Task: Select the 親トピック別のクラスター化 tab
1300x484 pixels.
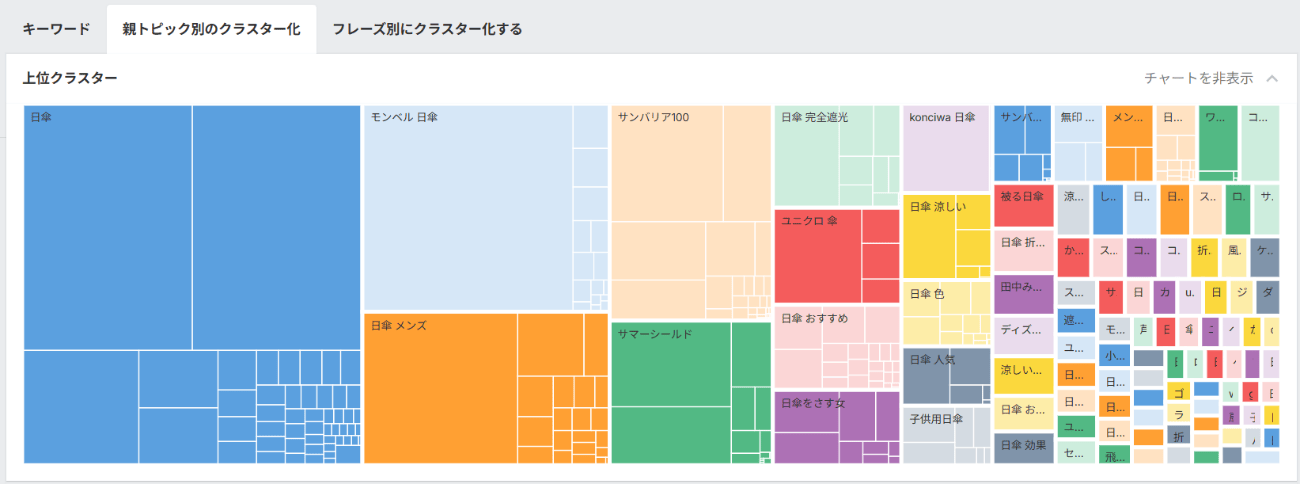Action: 211,29
